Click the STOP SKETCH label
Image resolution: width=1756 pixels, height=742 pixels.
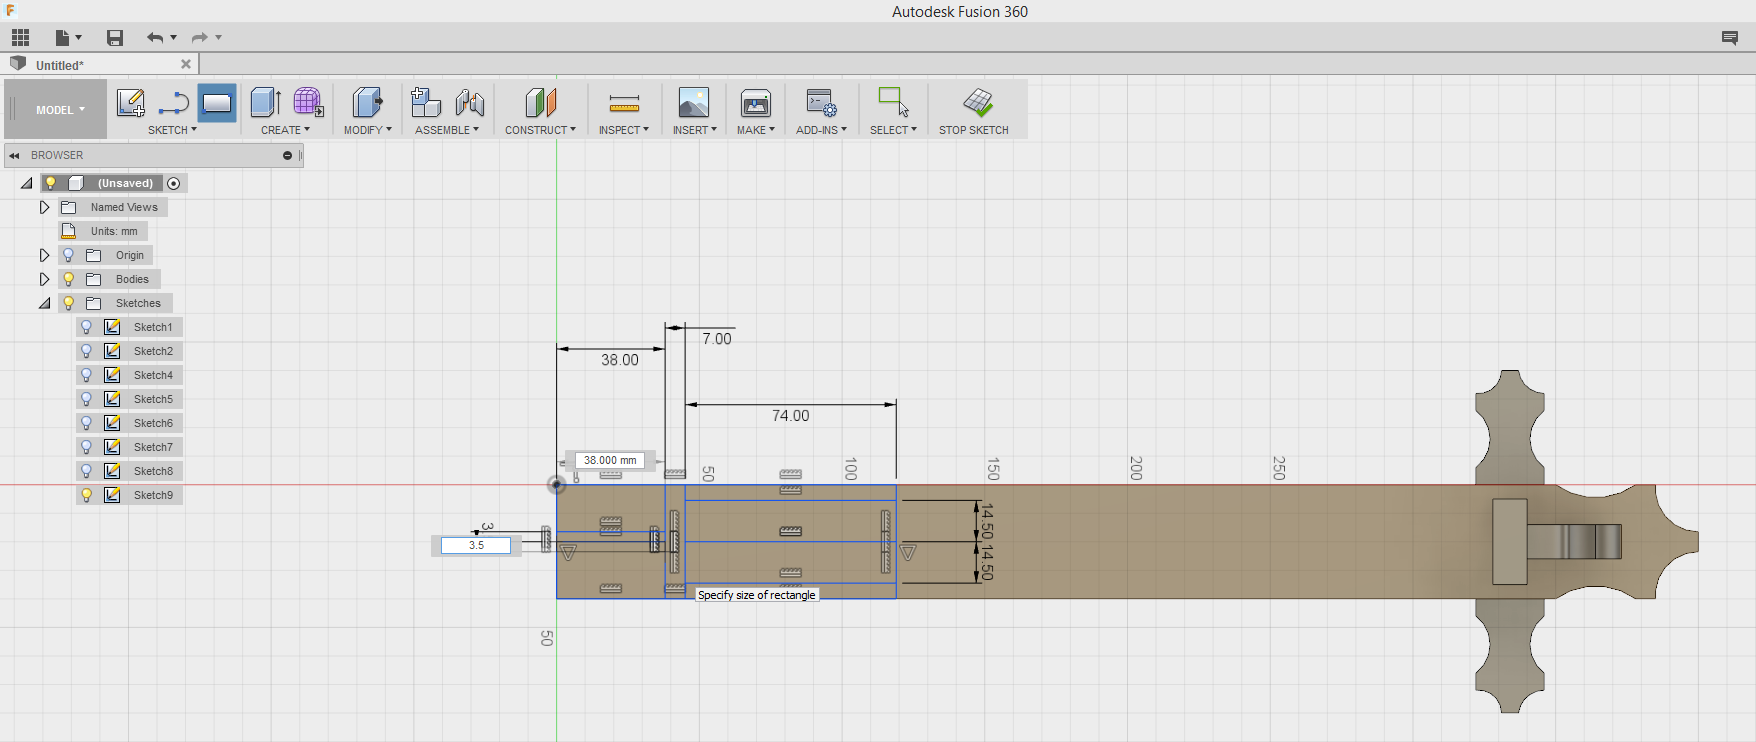pos(974,130)
